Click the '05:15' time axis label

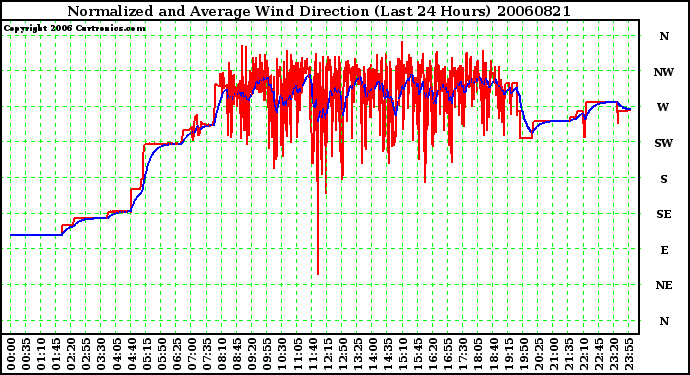pos(147,354)
